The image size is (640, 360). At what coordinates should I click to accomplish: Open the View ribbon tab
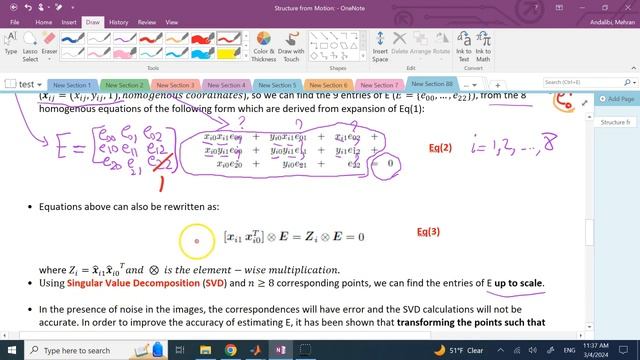(x=171, y=22)
